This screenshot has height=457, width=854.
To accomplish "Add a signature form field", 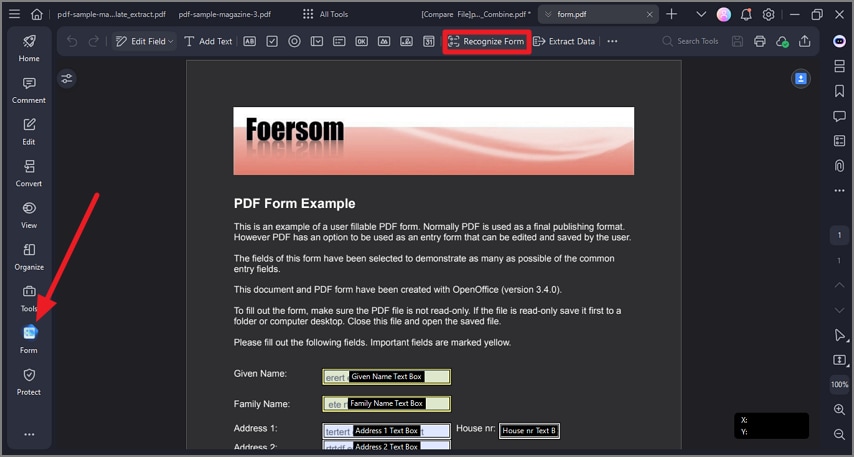I will [406, 41].
